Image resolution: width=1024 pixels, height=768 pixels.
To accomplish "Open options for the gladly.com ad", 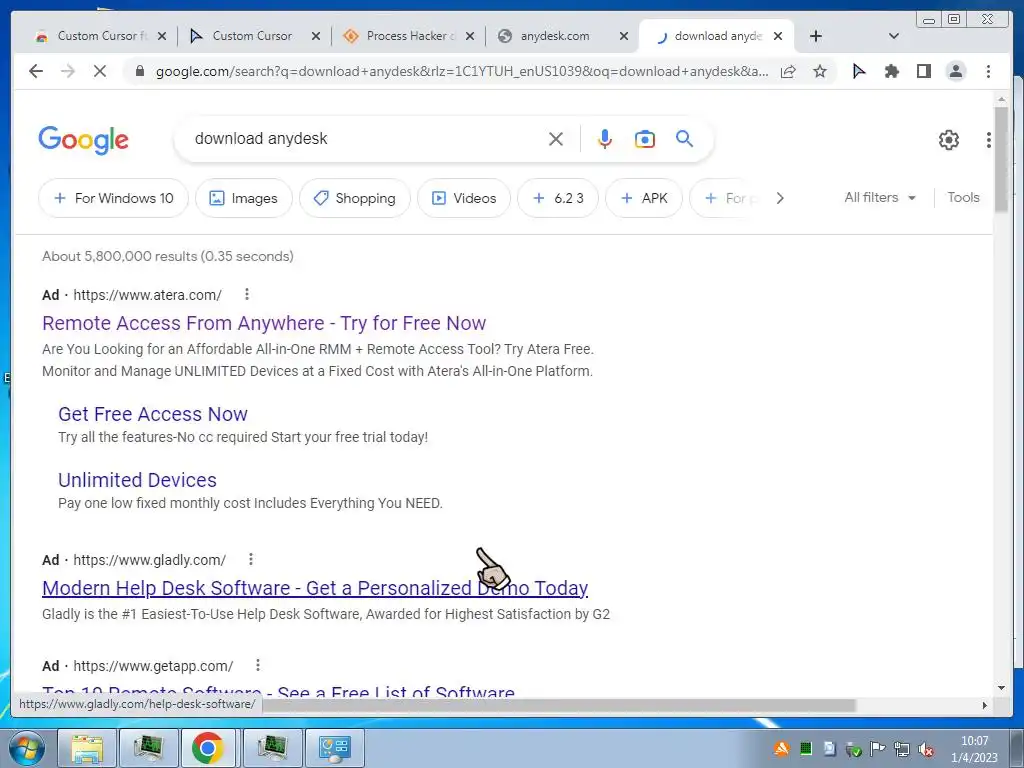I will (251, 560).
